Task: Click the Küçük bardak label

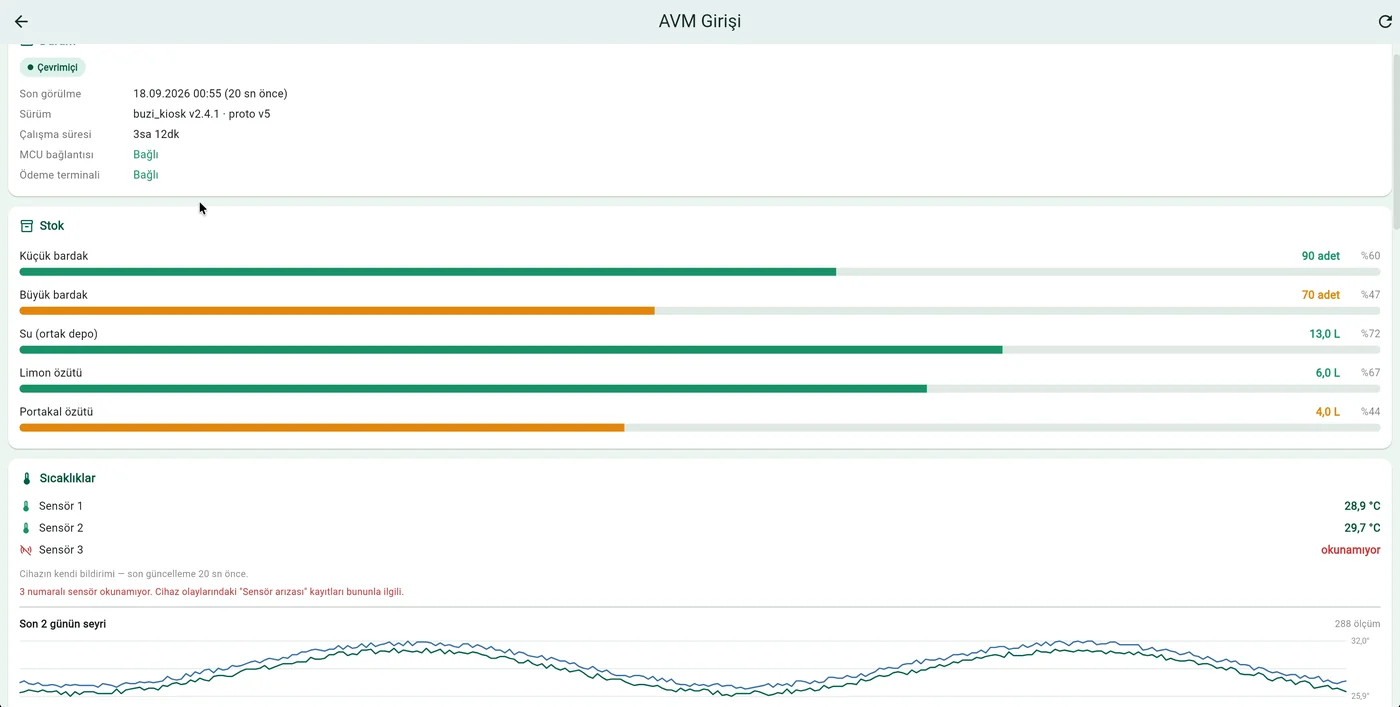Action: (54, 256)
